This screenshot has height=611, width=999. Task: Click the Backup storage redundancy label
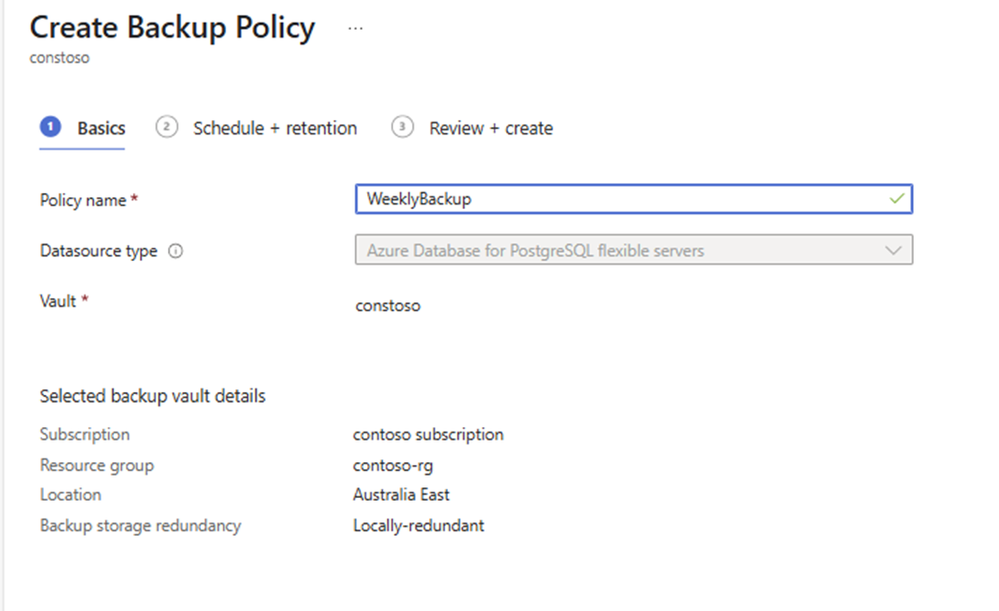(x=141, y=526)
